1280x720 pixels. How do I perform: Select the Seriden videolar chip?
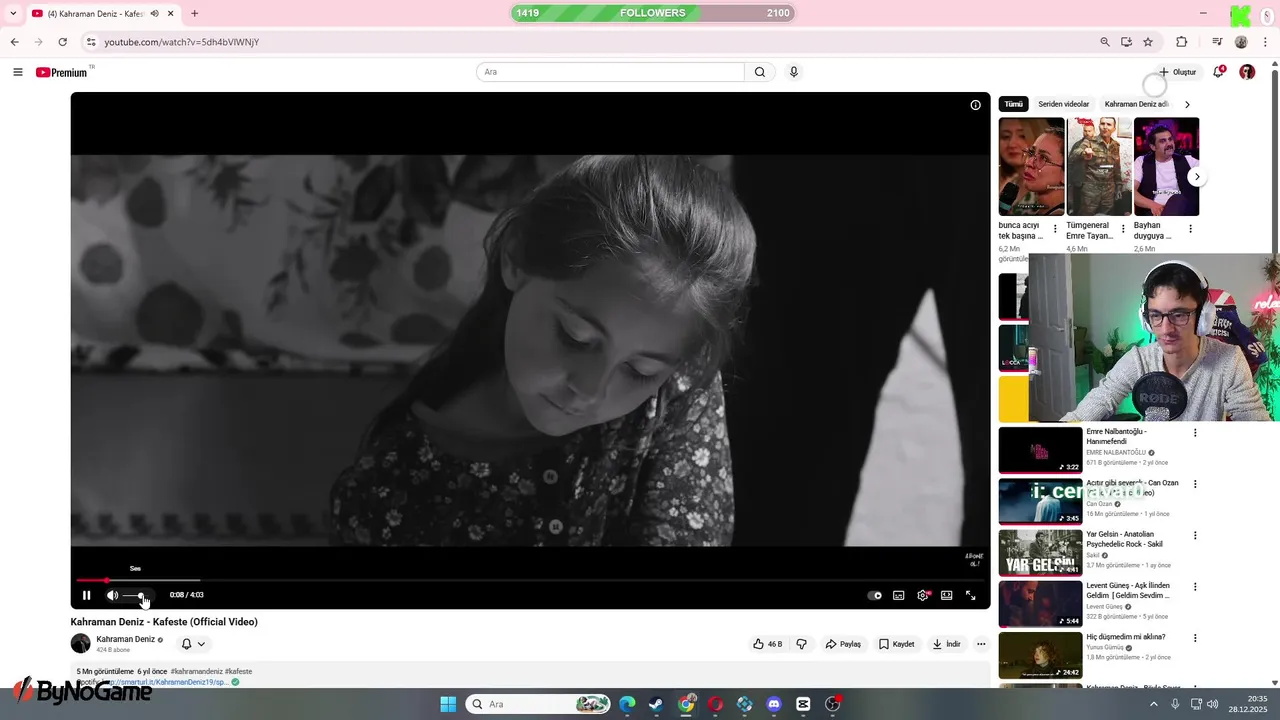1063,104
